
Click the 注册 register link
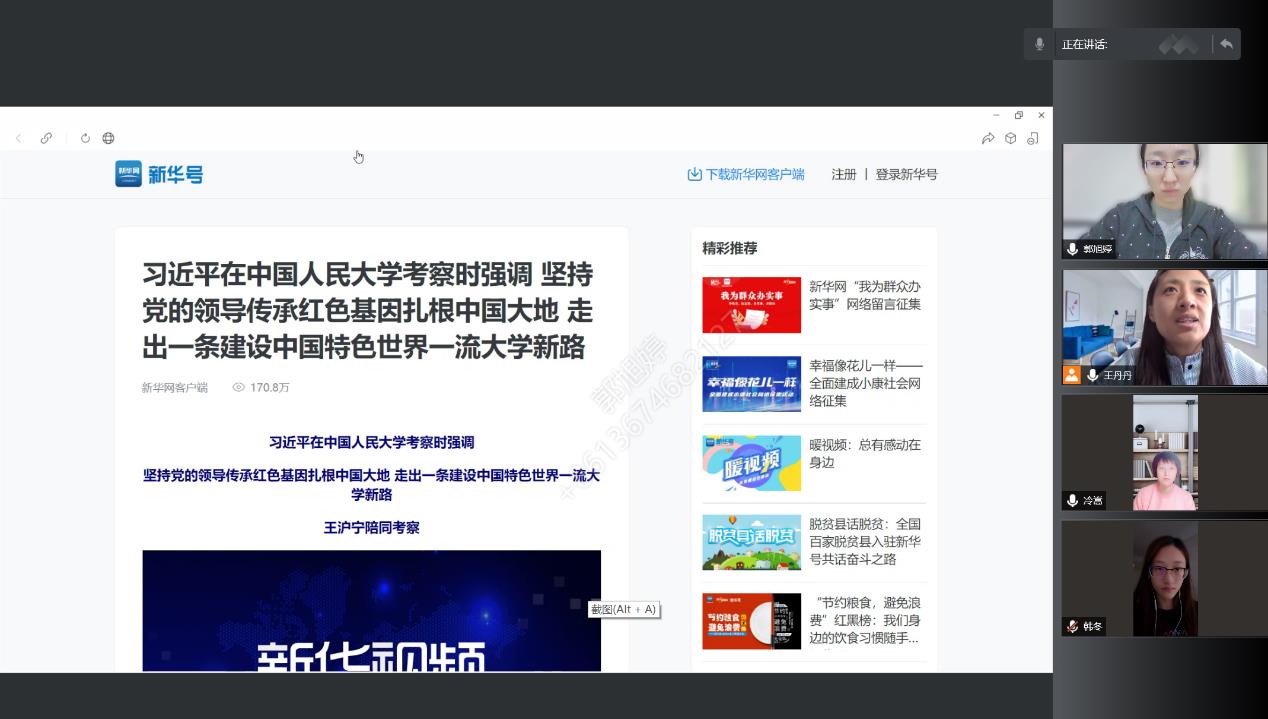[x=844, y=174]
